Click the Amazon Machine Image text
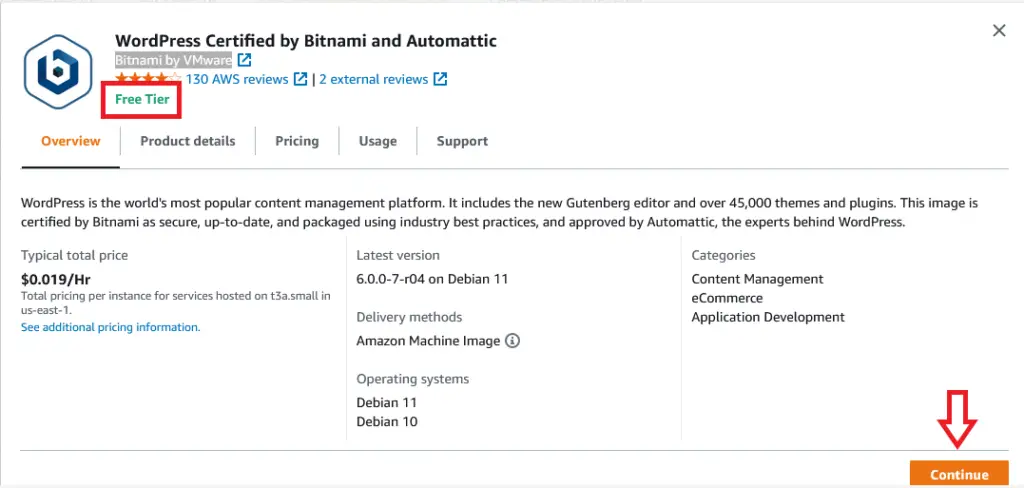Viewport: 1024px width, 488px height. click(428, 340)
